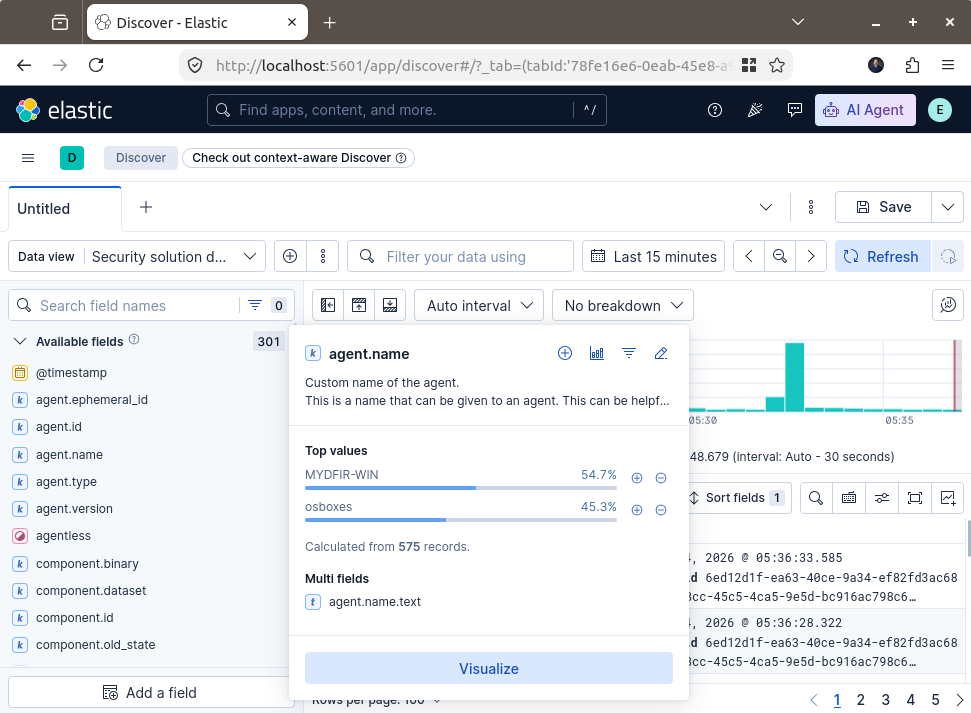Click Check out context-aware Discover
The image size is (971, 713).
point(298,158)
